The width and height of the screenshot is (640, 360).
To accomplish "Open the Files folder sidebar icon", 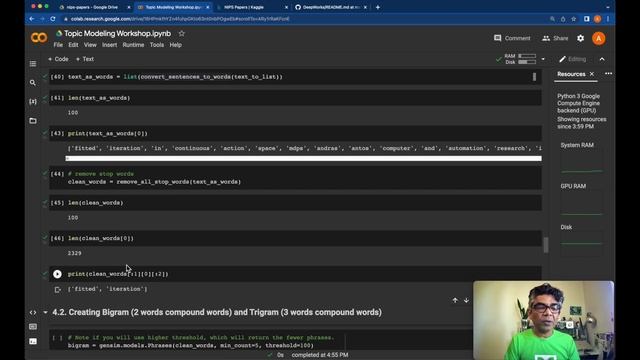I will (33, 120).
